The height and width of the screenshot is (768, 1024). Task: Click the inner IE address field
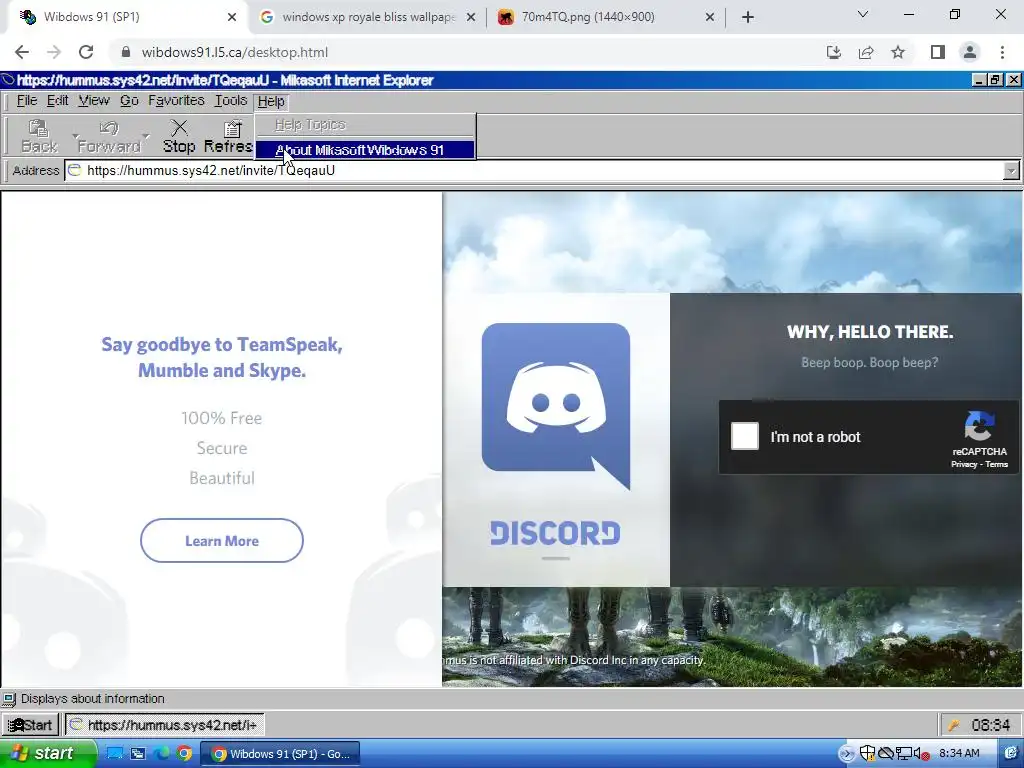click(542, 170)
